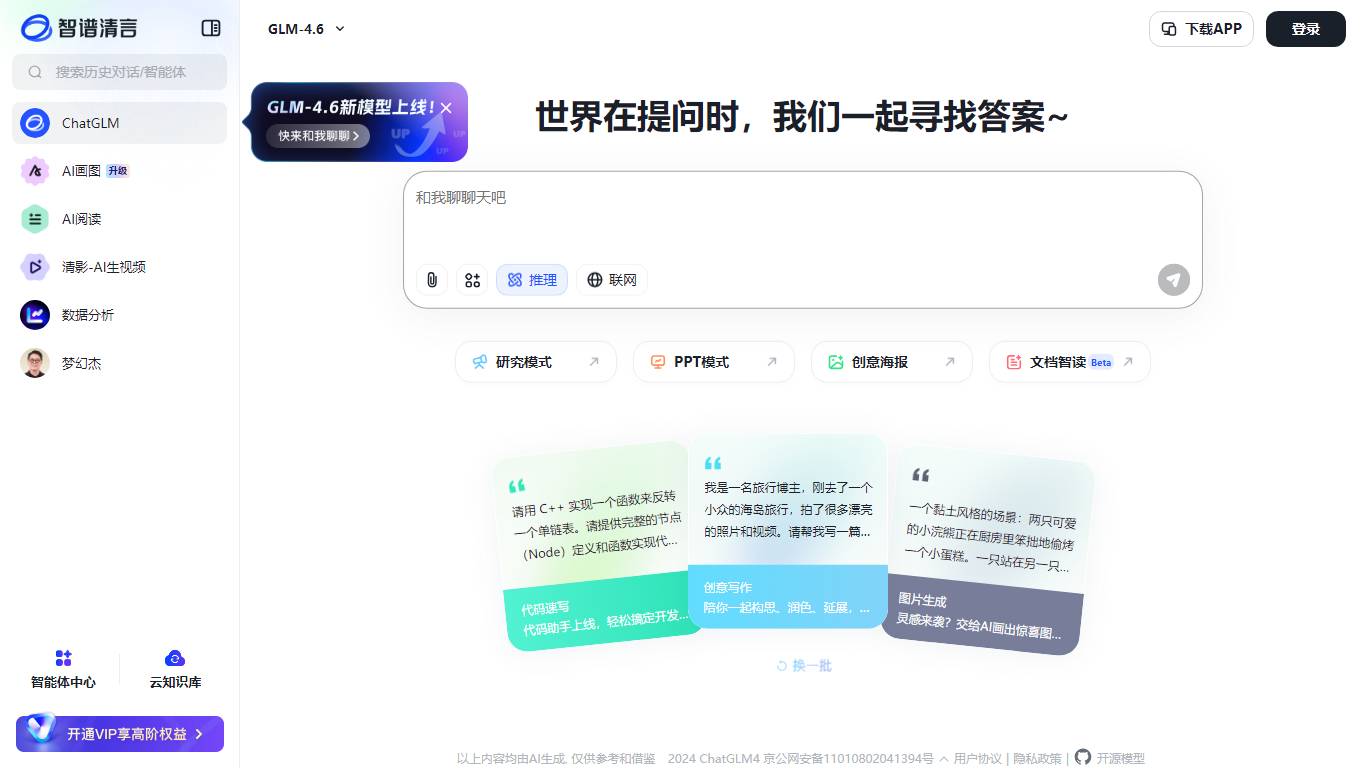
Task: Attach a file using the paperclip icon
Action: point(432,280)
